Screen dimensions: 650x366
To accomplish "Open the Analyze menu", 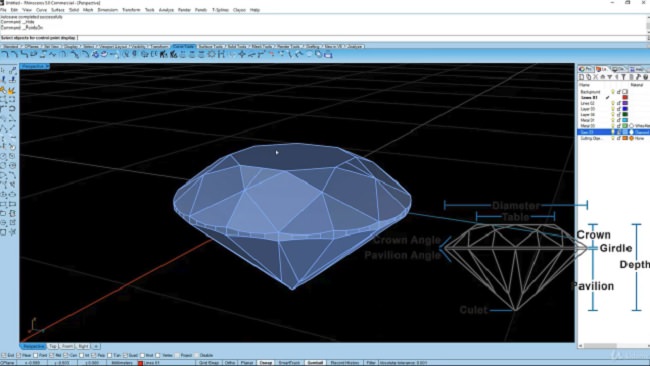I will [166, 10].
